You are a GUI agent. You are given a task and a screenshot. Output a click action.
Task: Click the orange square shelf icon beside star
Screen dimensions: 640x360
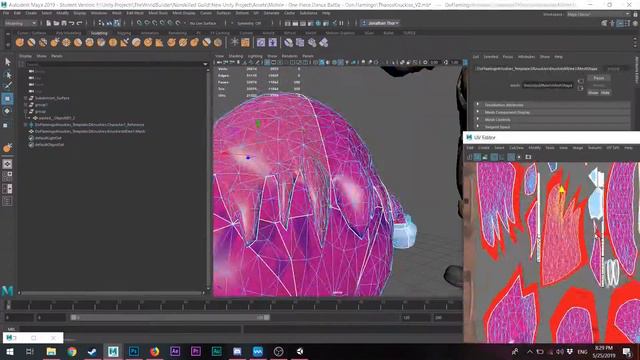tap(245, 42)
